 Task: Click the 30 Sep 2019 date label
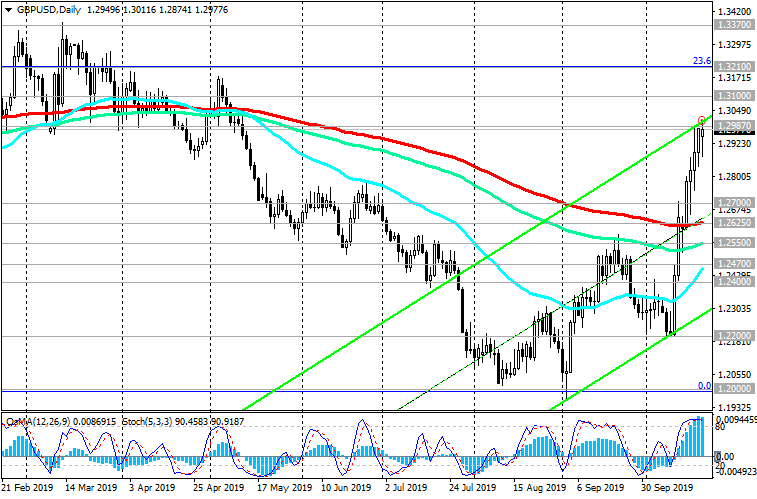coord(667,487)
